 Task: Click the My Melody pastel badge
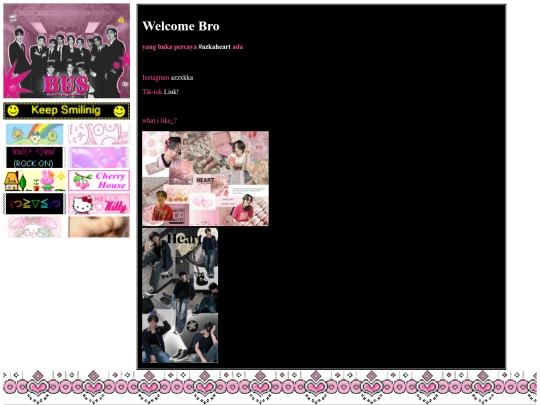tap(34, 227)
